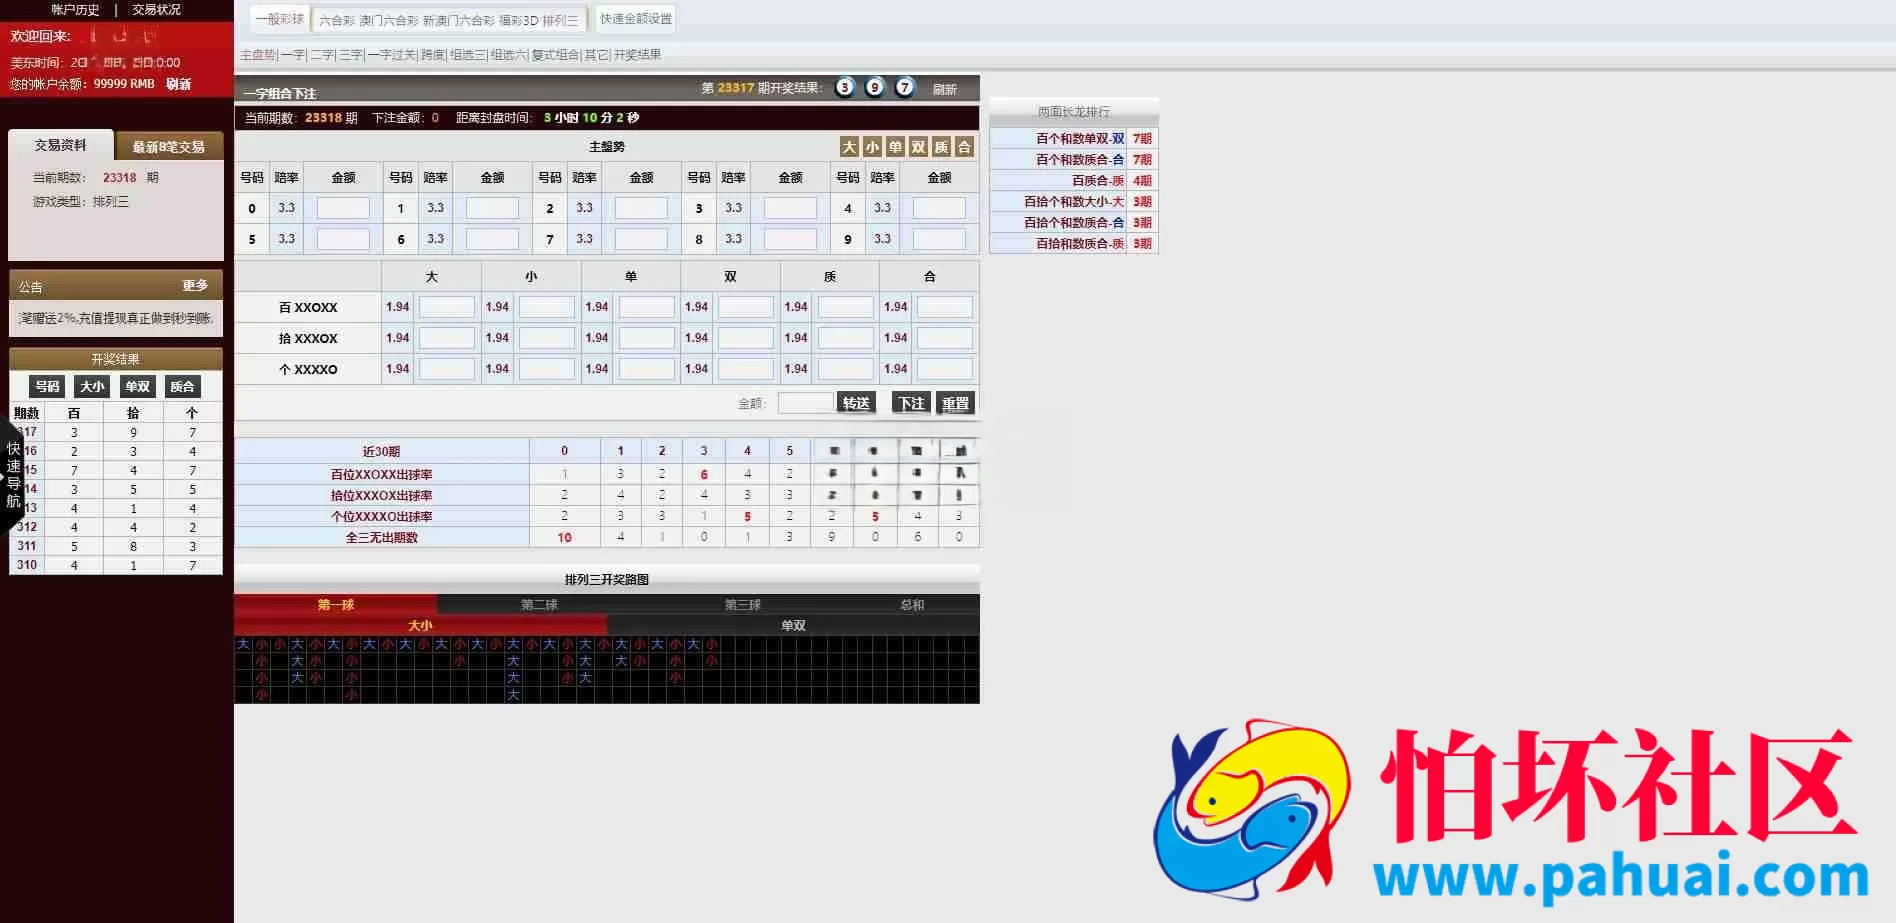The height and width of the screenshot is (923, 1896).
Task: Open 快速金额设置 quick amount settings
Action: click(636, 19)
